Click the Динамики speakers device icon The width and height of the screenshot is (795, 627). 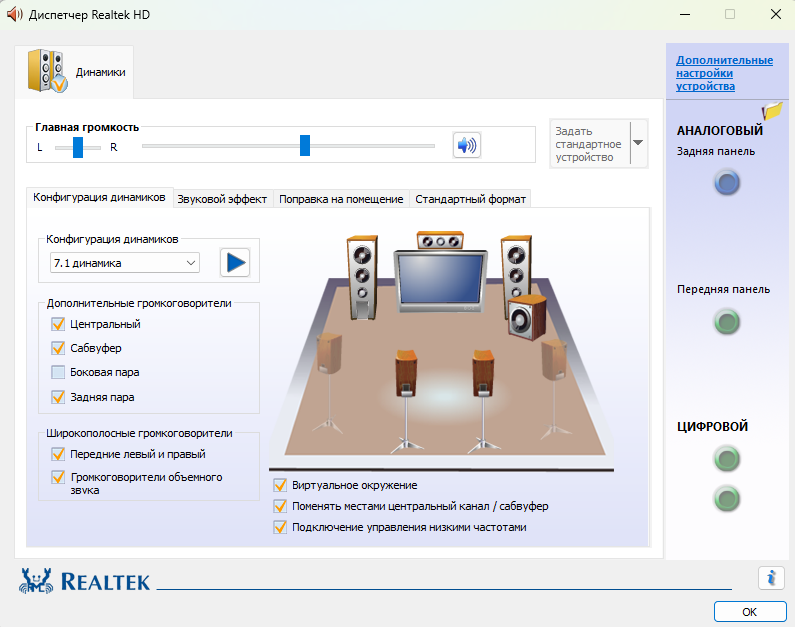tap(47, 71)
